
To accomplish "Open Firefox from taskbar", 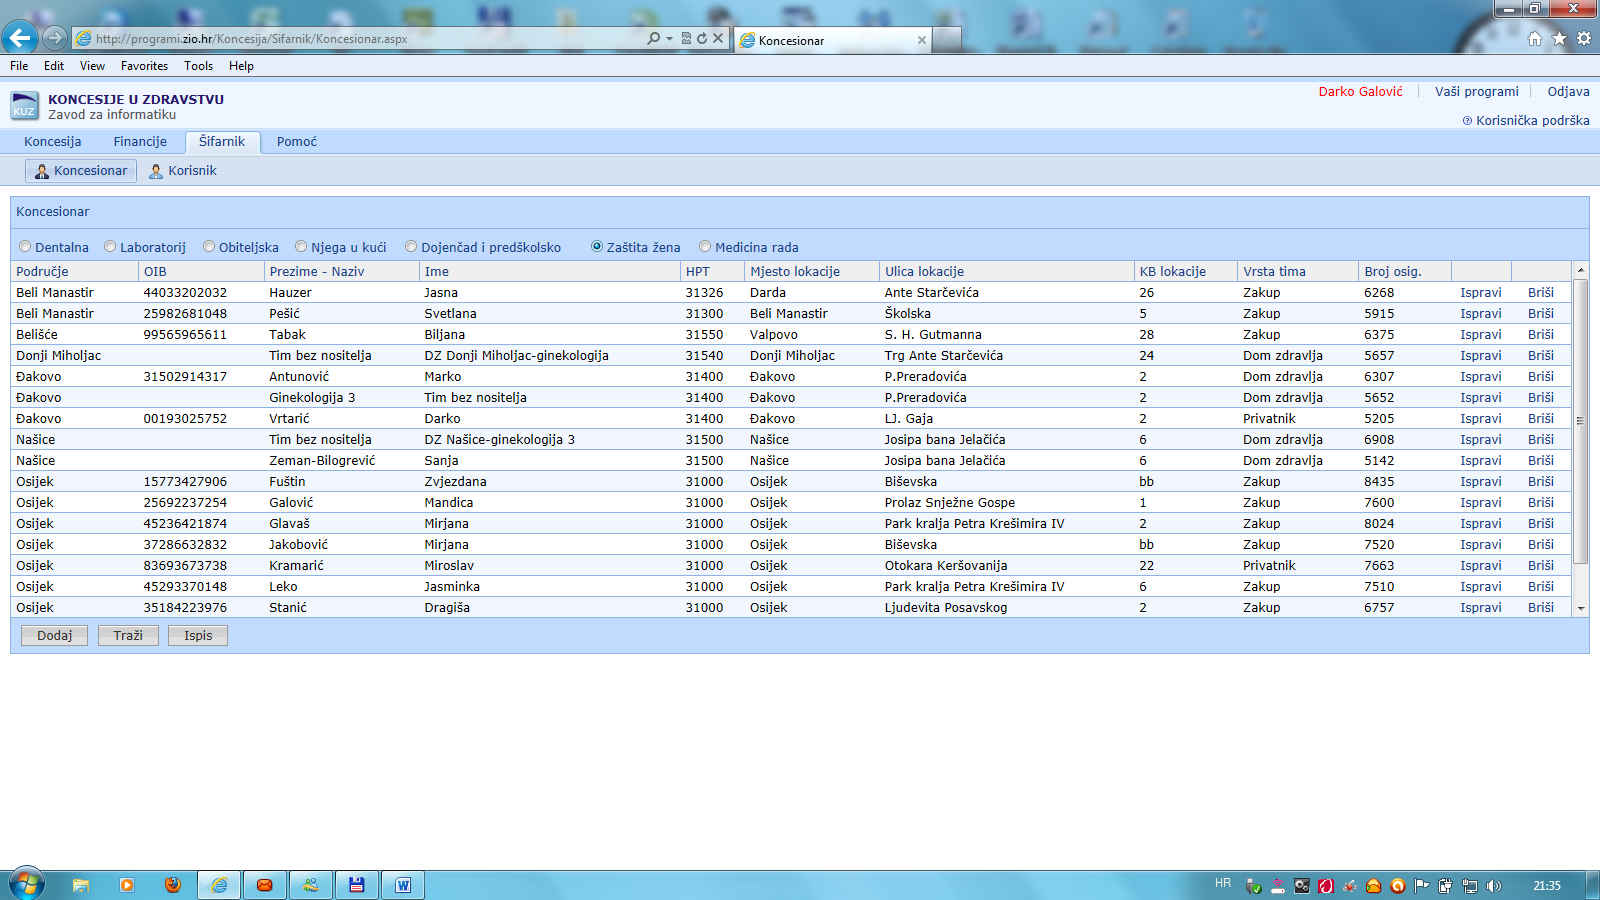I will [x=173, y=885].
